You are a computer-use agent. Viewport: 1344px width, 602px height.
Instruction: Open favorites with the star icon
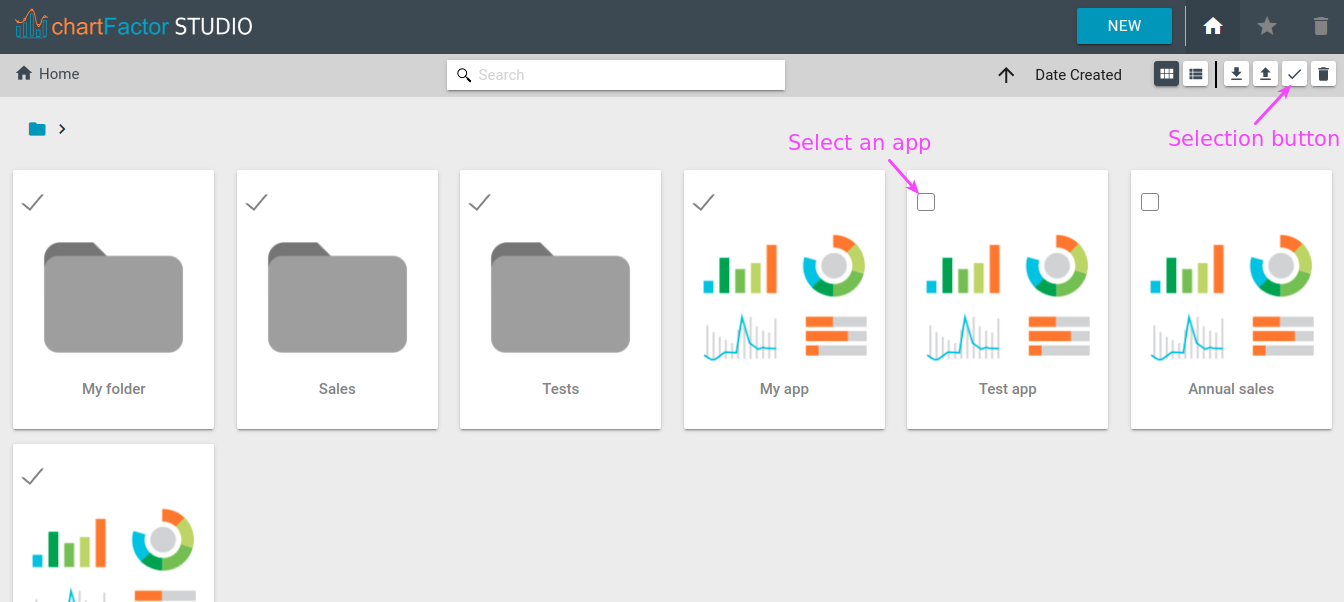pos(1267,27)
